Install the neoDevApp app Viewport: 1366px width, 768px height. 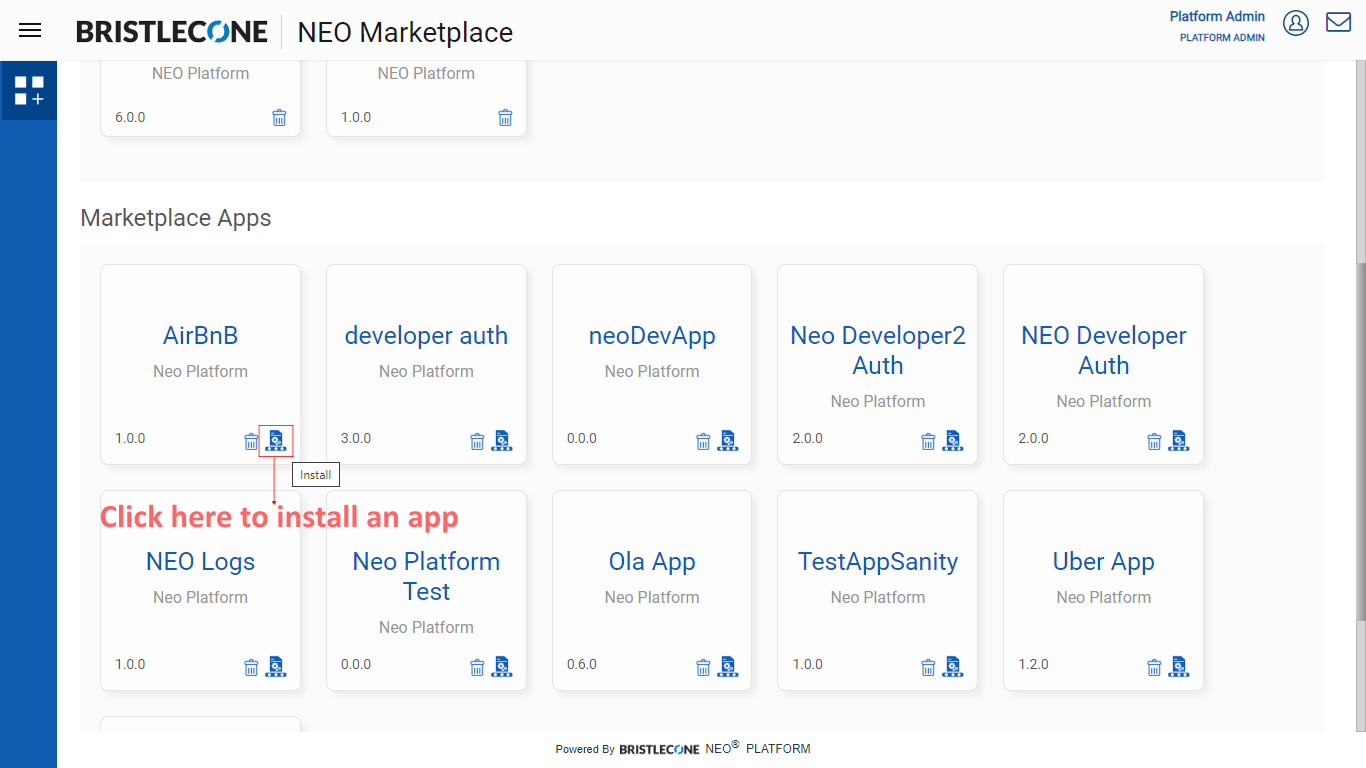click(x=727, y=440)
